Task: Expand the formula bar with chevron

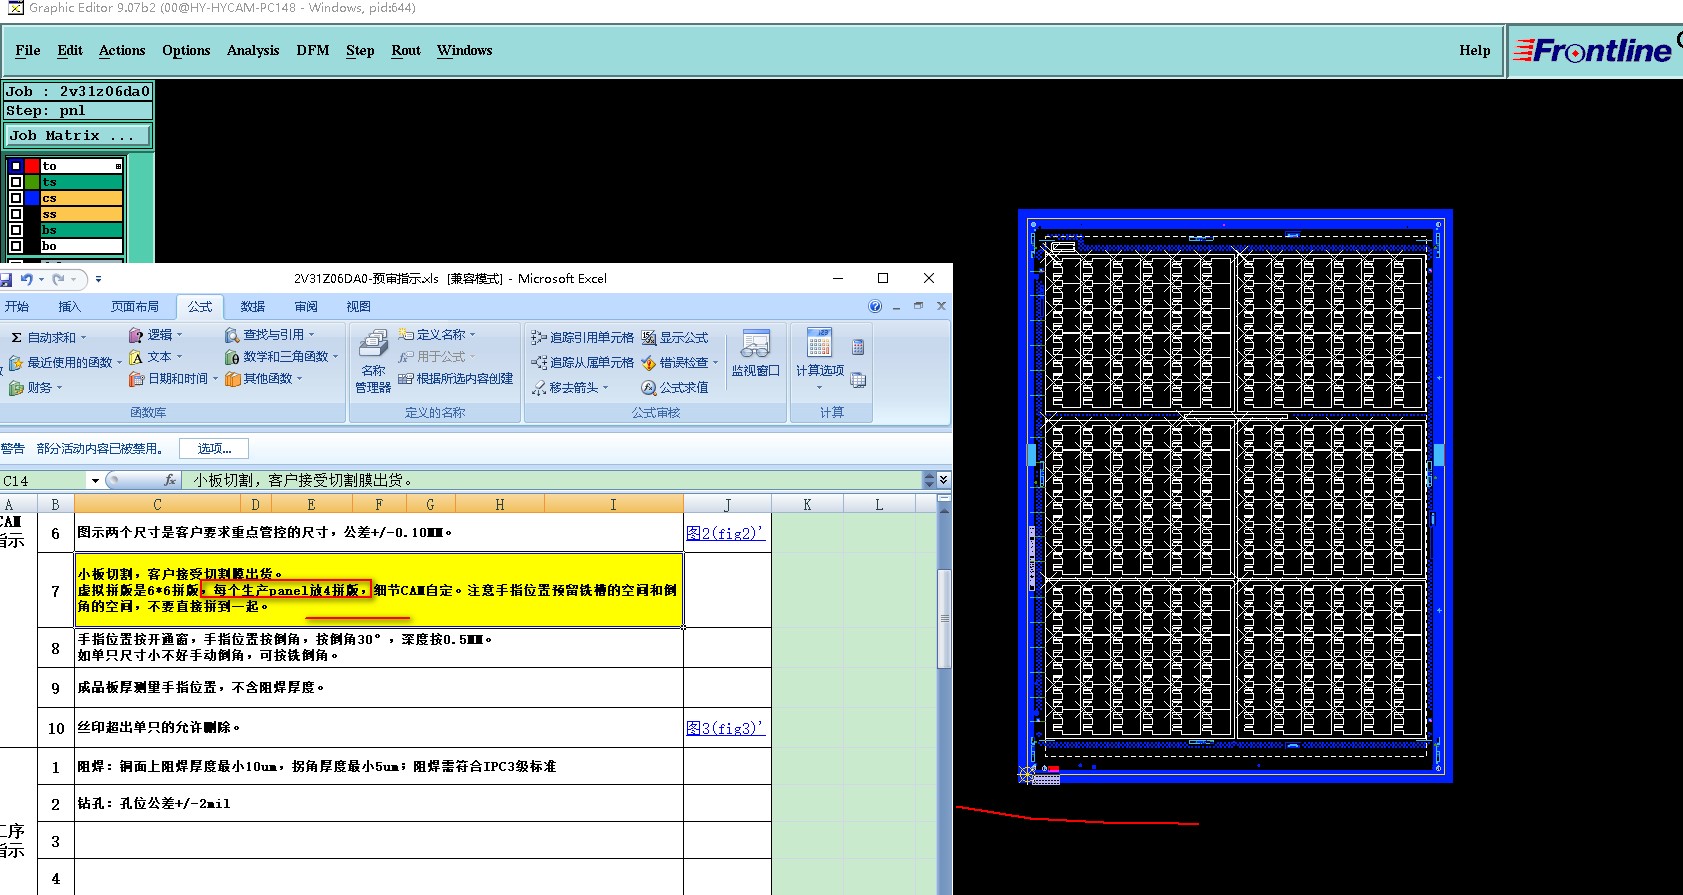Action: [x=944, y=481]
